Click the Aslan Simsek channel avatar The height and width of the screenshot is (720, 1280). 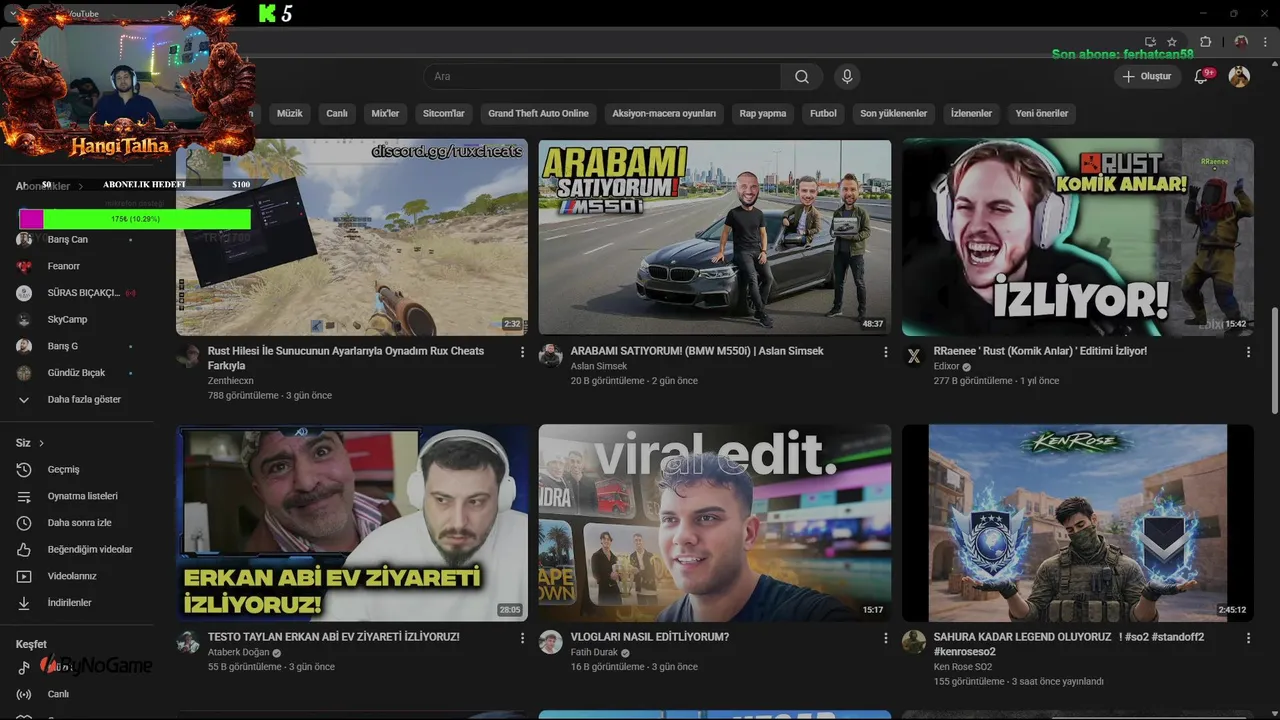(550, 356)
